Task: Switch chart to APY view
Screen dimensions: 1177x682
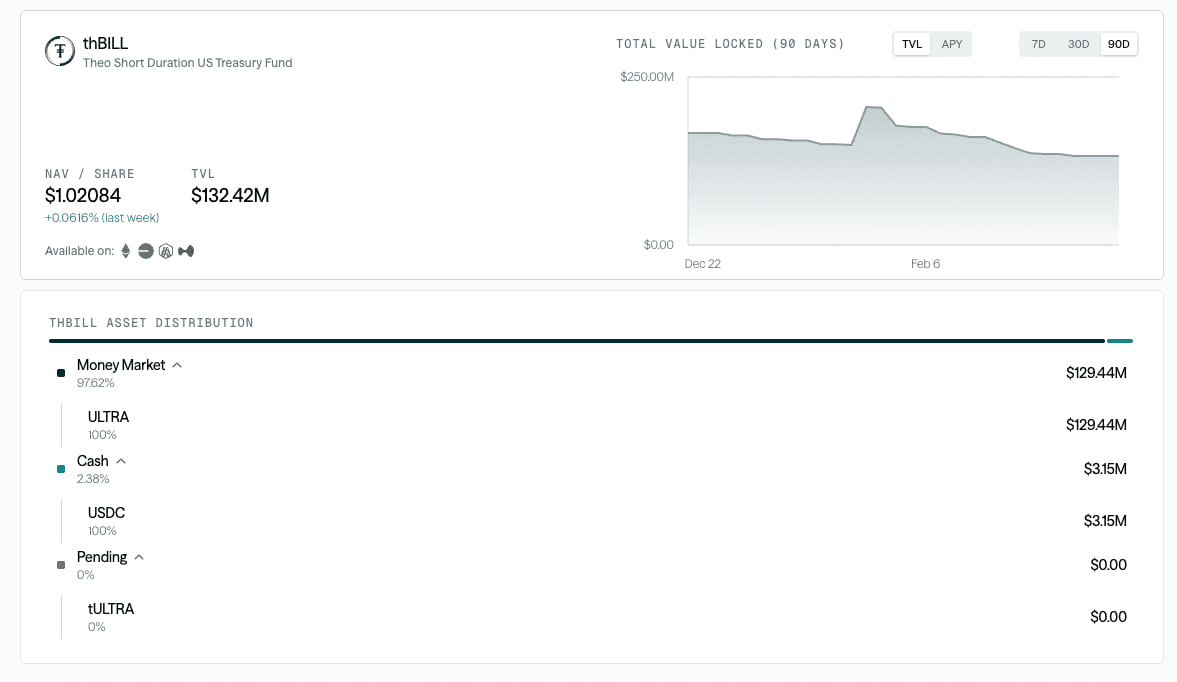Action: click(x=951, y=44)
